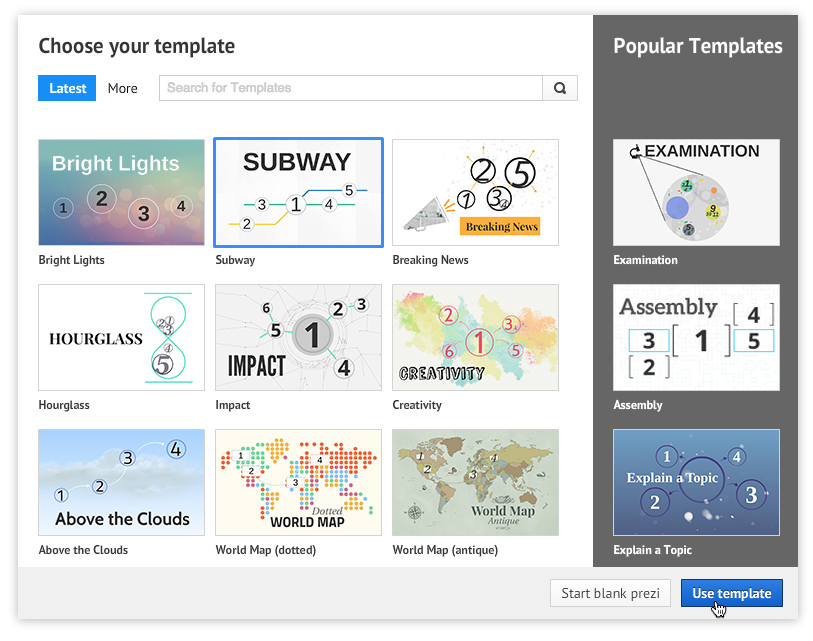This screenshot has width=813, height=641.
Task: Click the Use template button
Action: [732, 593]
